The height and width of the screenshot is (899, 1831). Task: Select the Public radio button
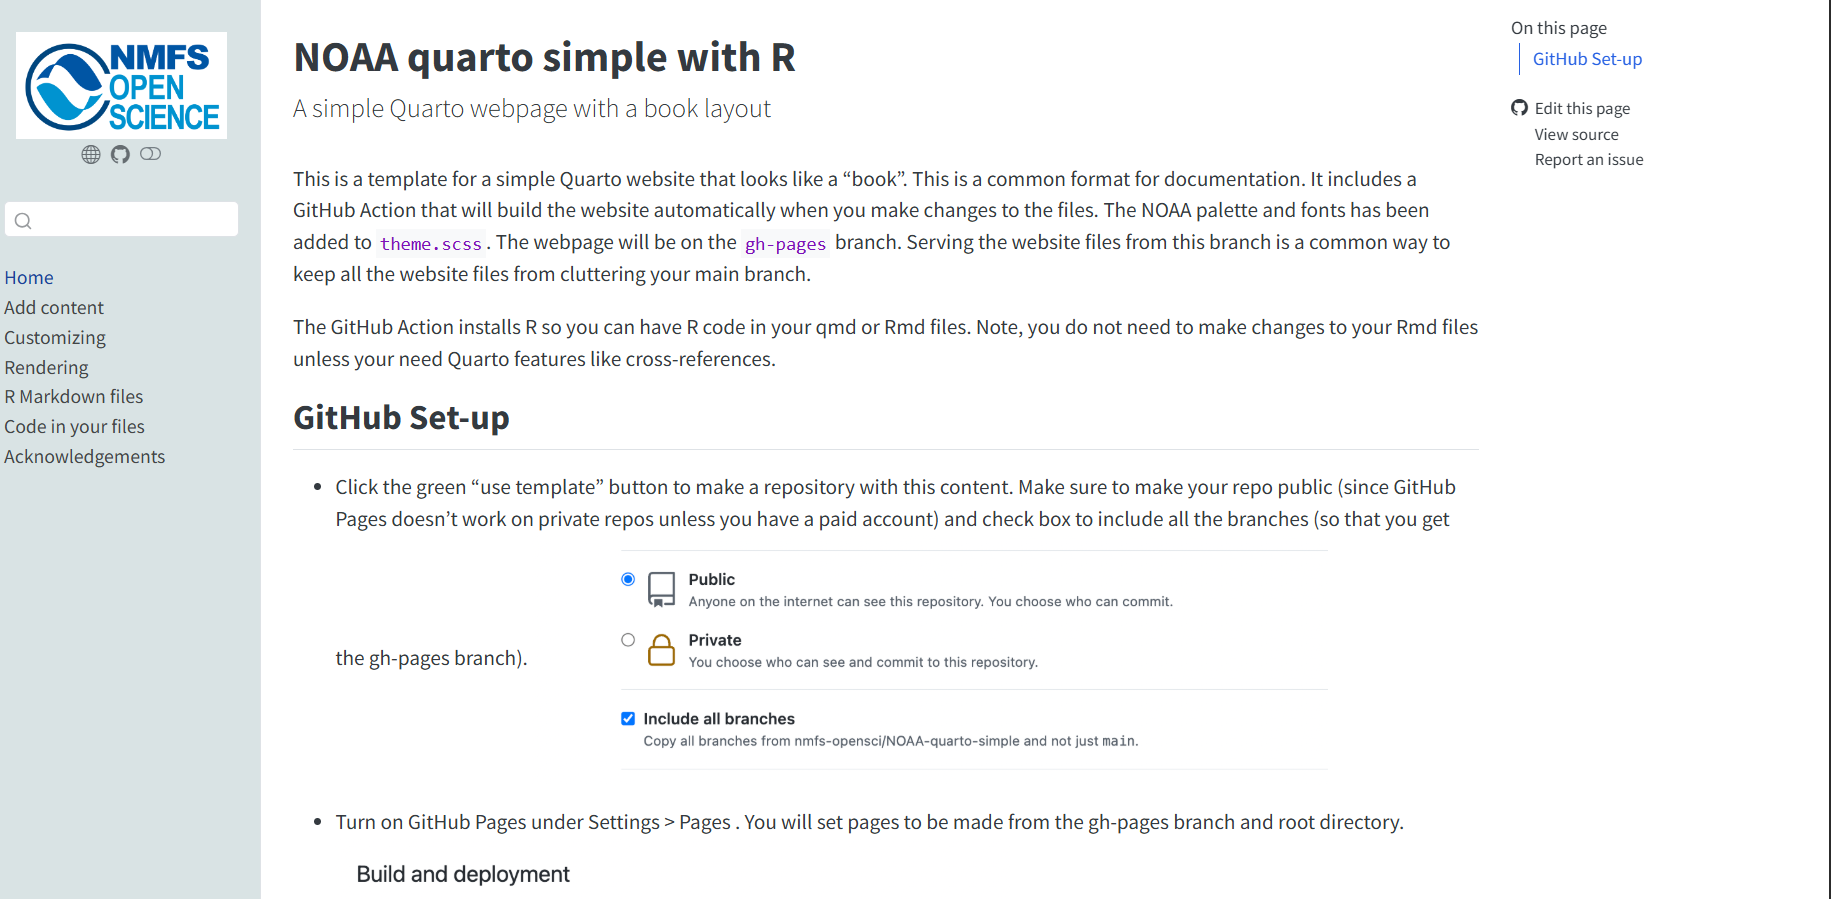pos(628,579)
